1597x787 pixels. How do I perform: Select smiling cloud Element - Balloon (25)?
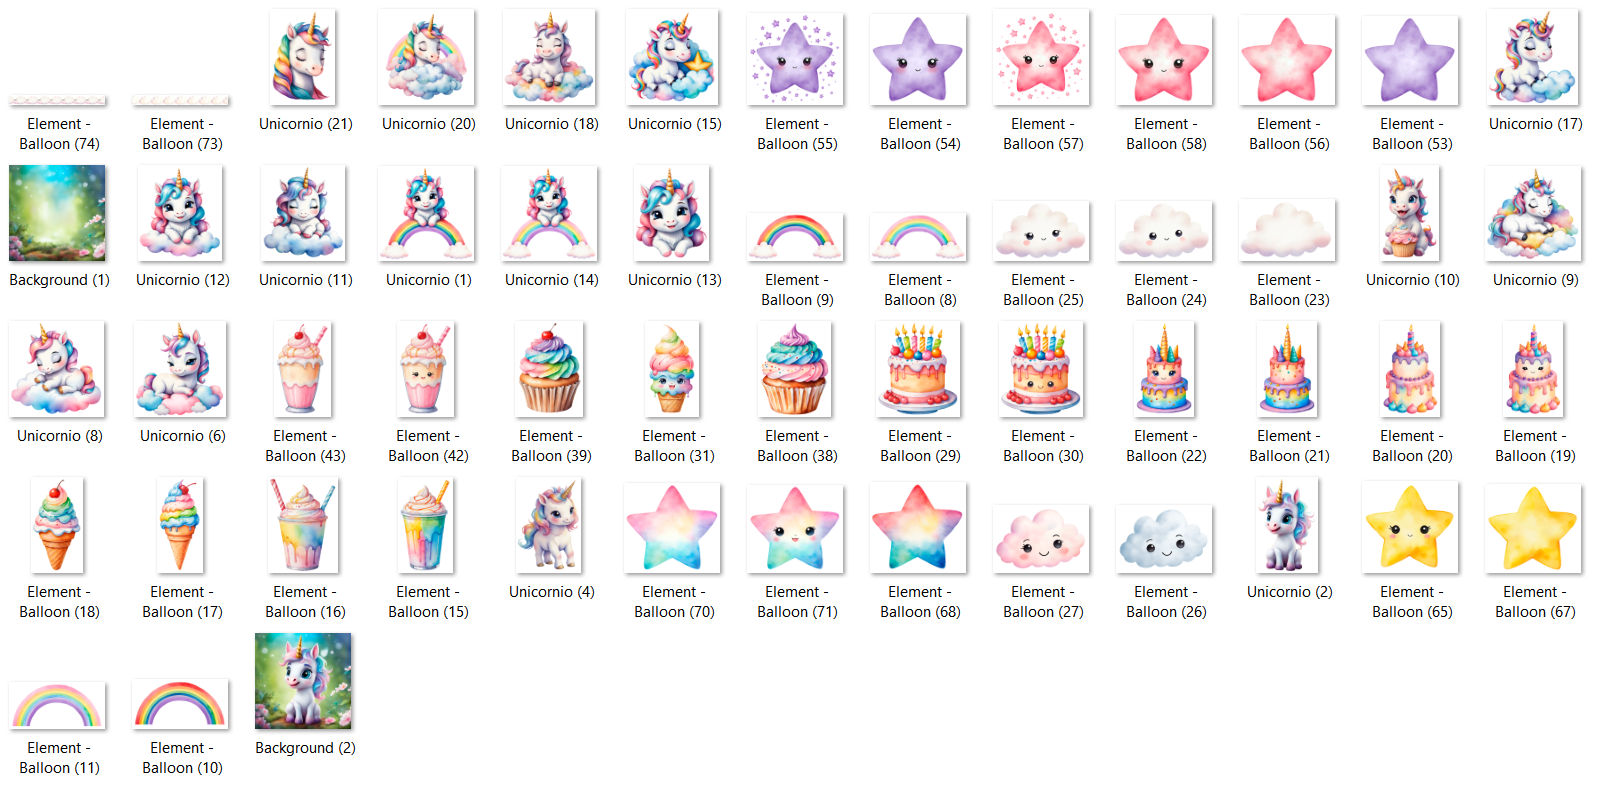pyautogui.click(x=1041, y=231)
